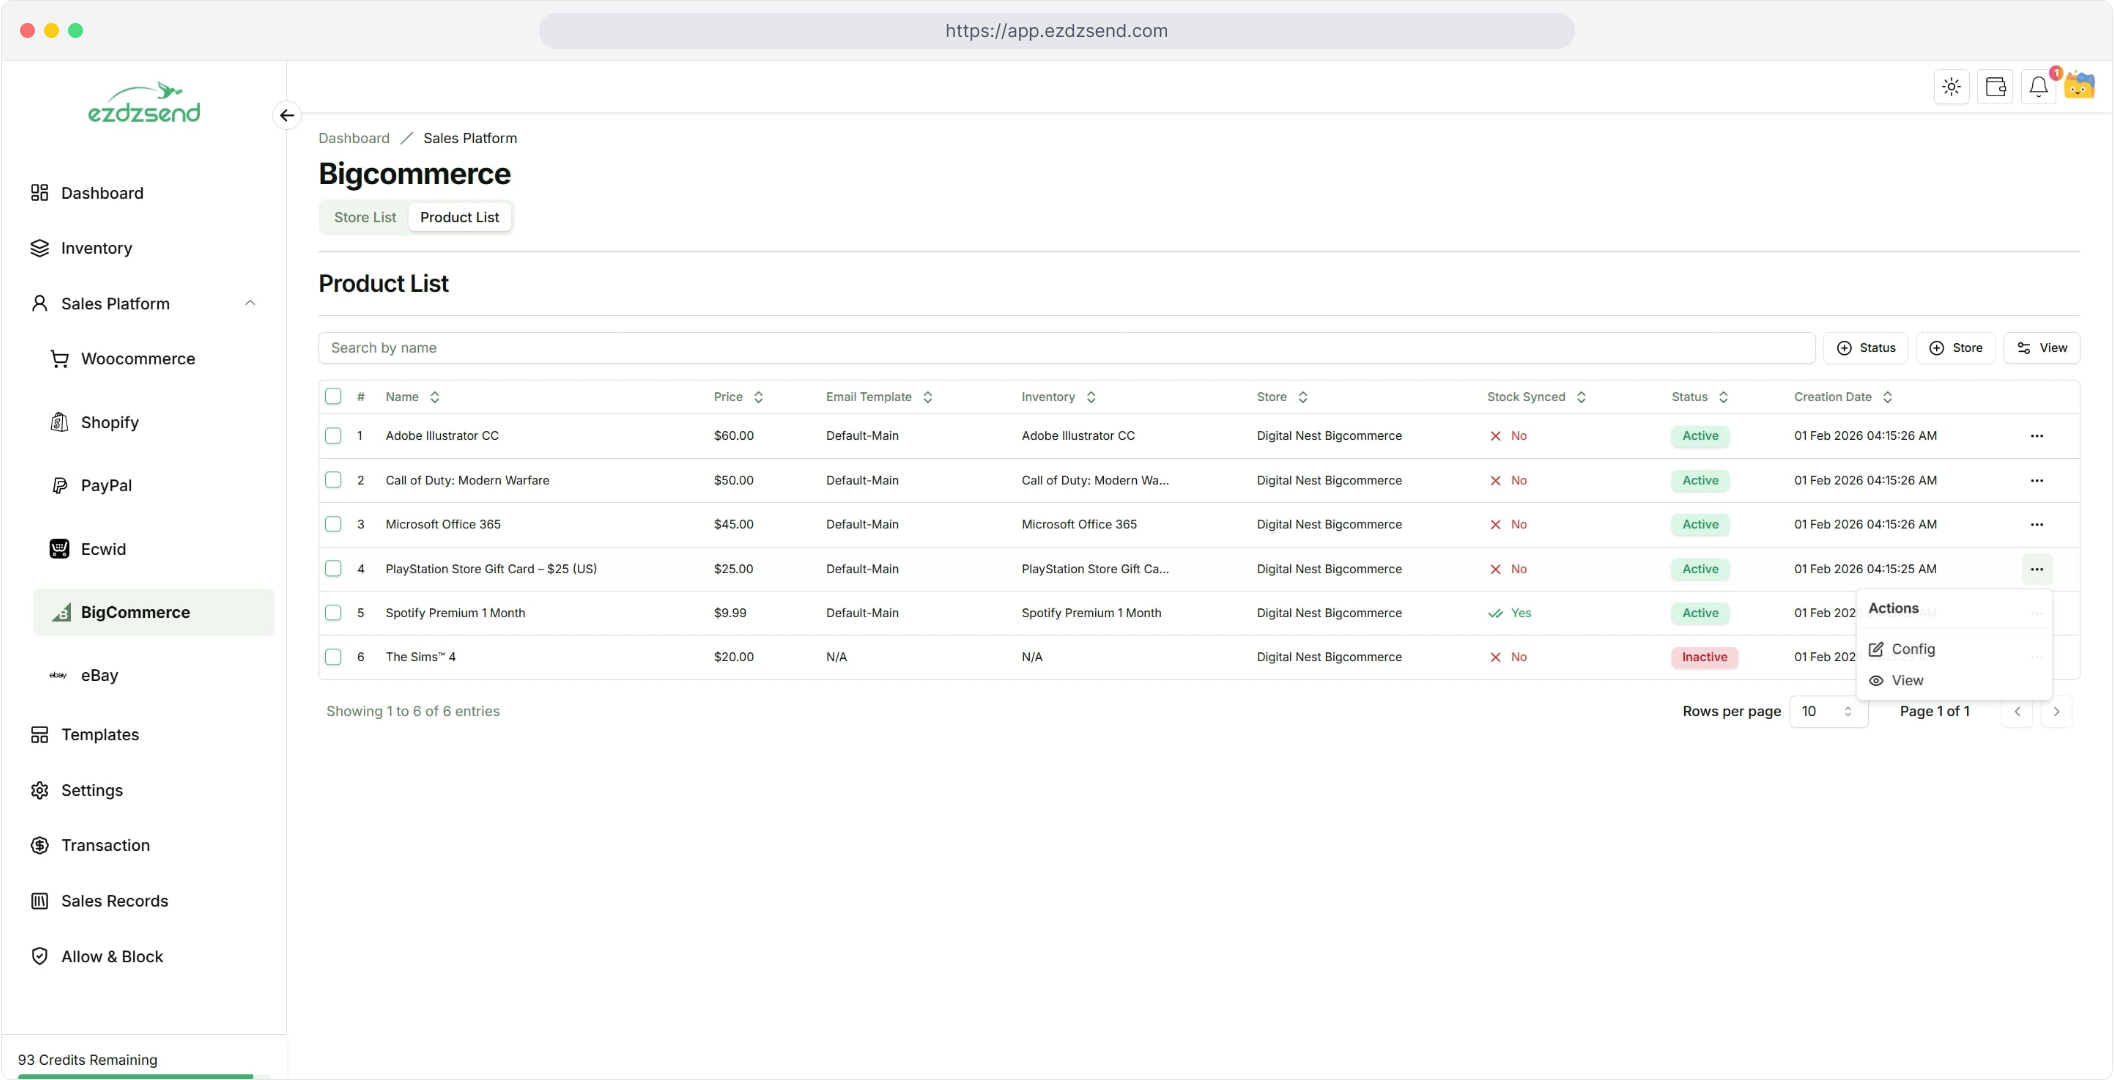Switch to the Store List tab
Image resolution: width=2114 pixels, height=1080 pixels.
(x=365, y=217)
